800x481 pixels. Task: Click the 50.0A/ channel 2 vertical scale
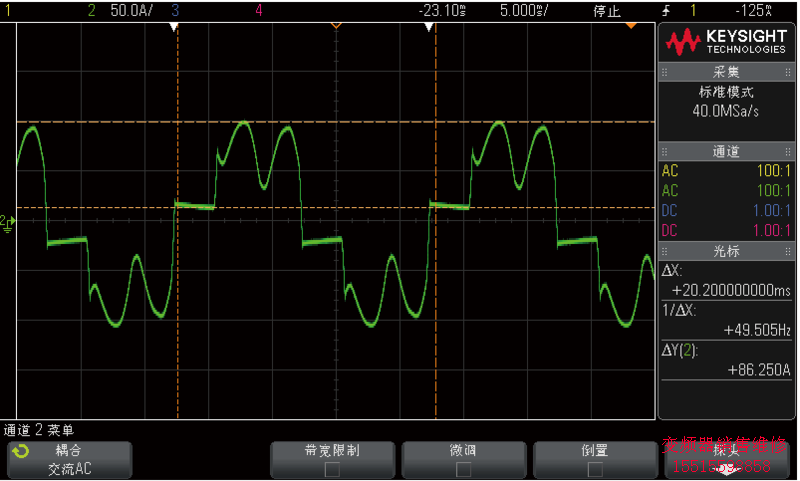point(131,11)
